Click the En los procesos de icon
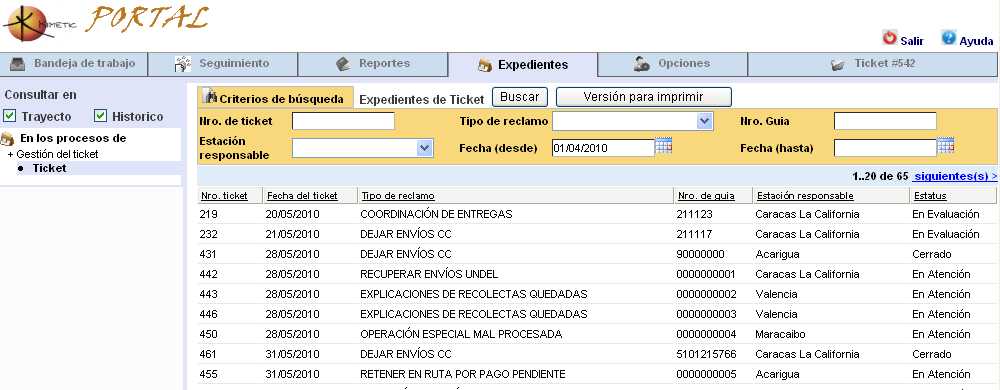The width and height of the screenshot is (1000, 390). point(8,138)
